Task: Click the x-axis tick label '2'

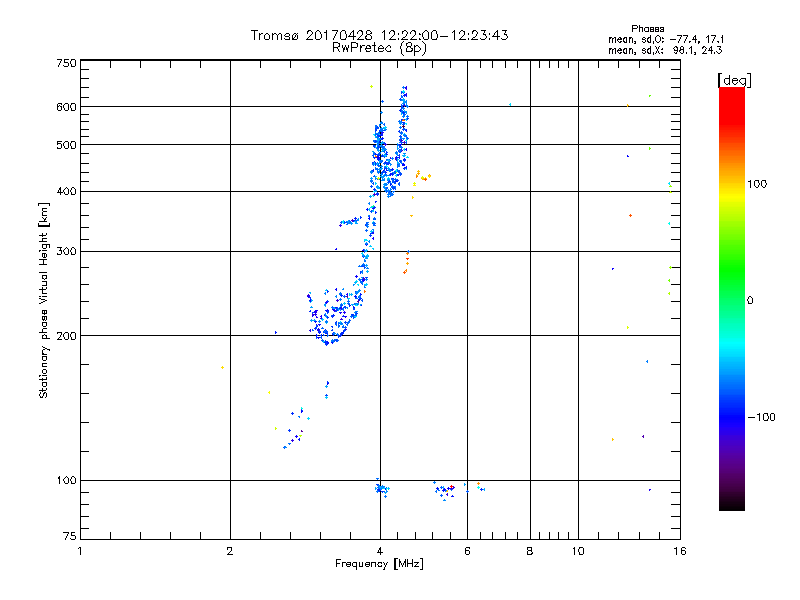Action: point(230,551)
